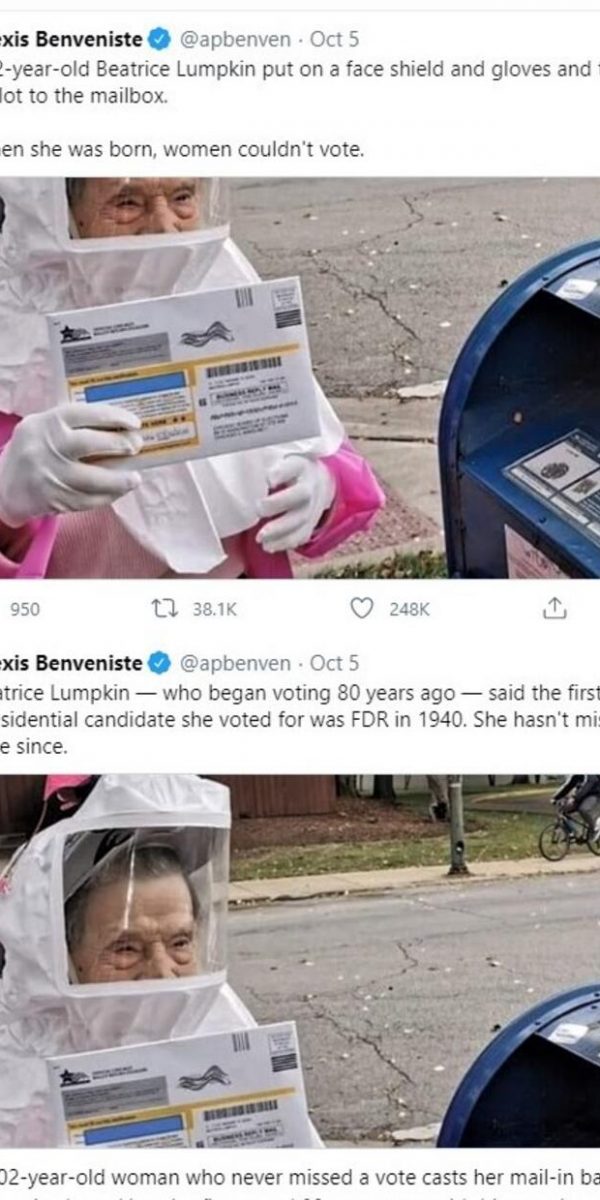The width and height of the screenshot is (600, 1200).
Task: Click the verified badge on the first tweet
Action: pos(158,40)
